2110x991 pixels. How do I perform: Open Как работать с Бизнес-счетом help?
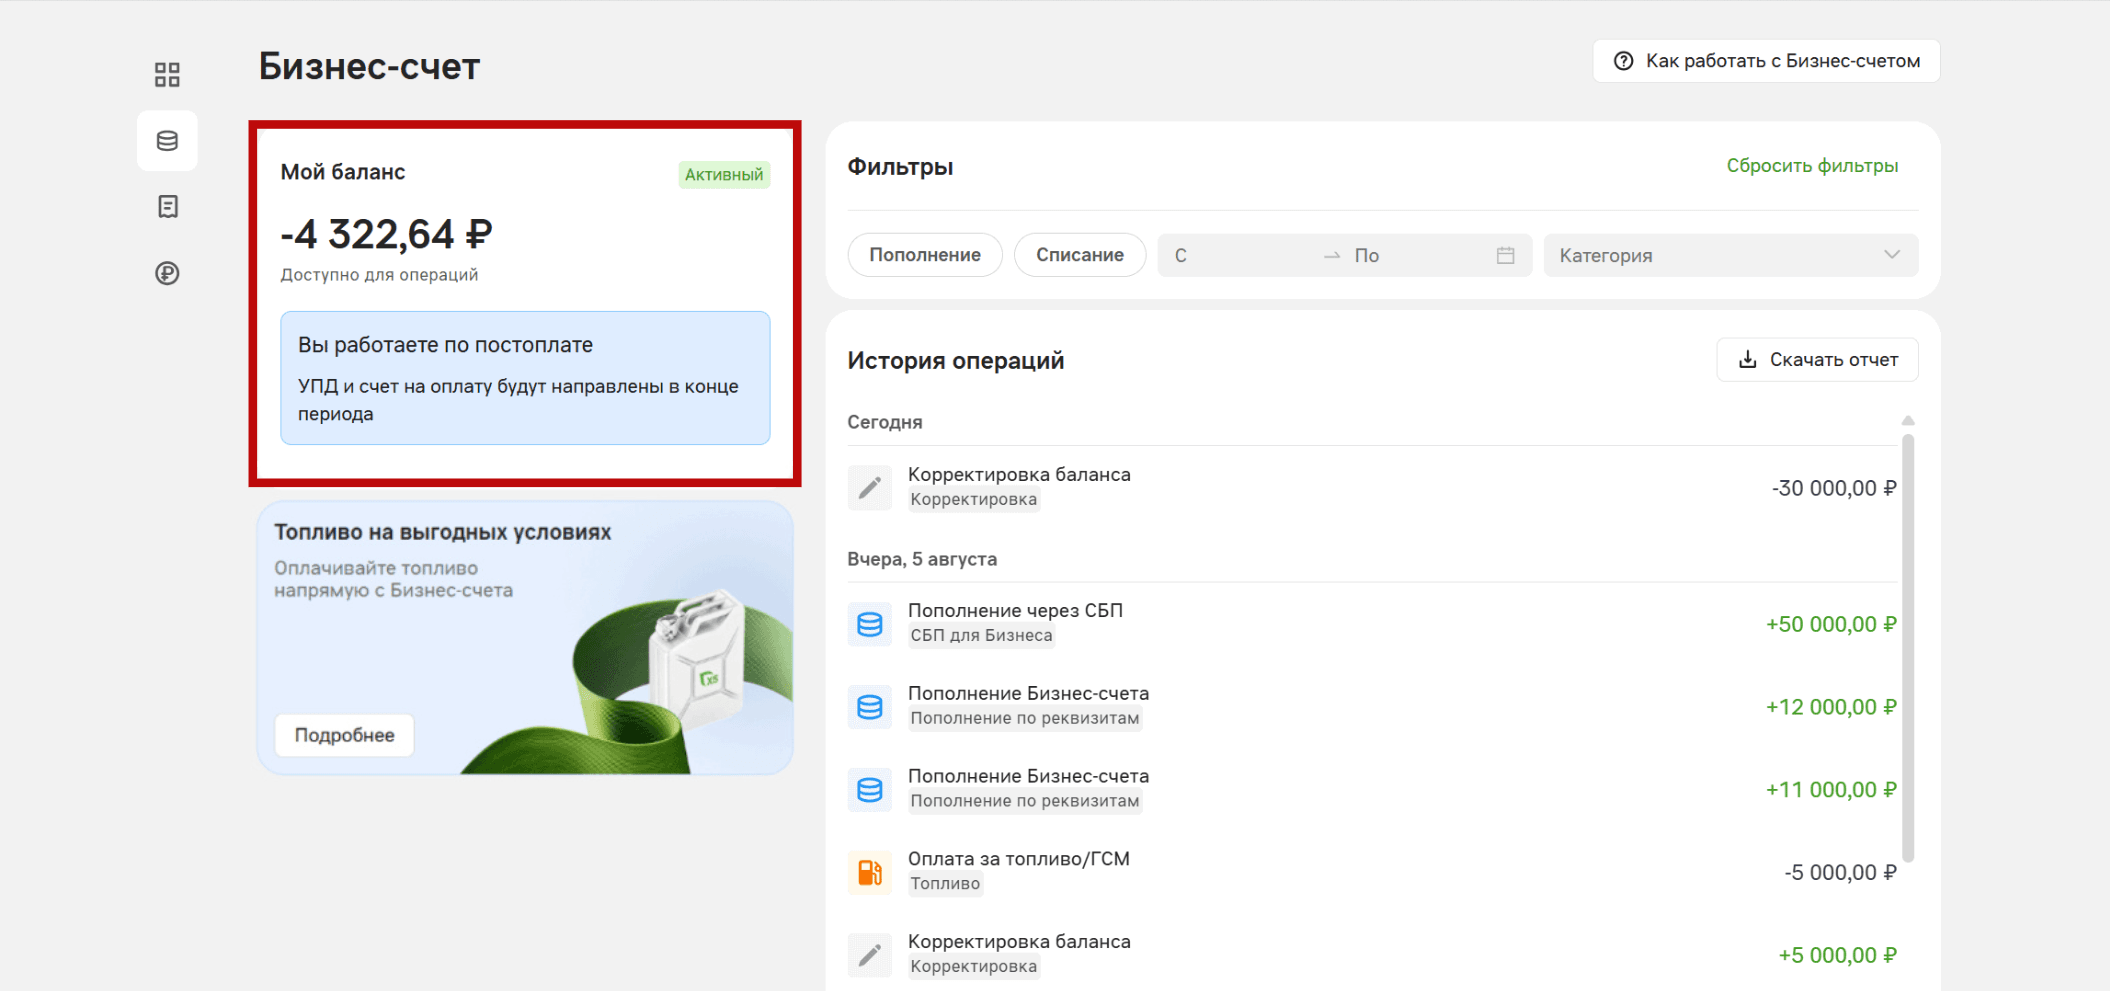1766,61
